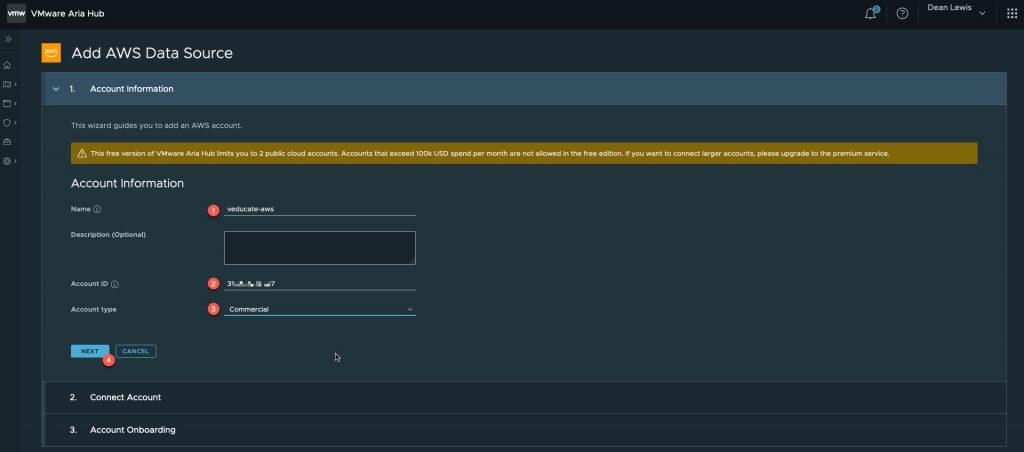The image size is (1024, 452).
Task: Click the Add AWS Data Source heading
Action: pos(152,53)
